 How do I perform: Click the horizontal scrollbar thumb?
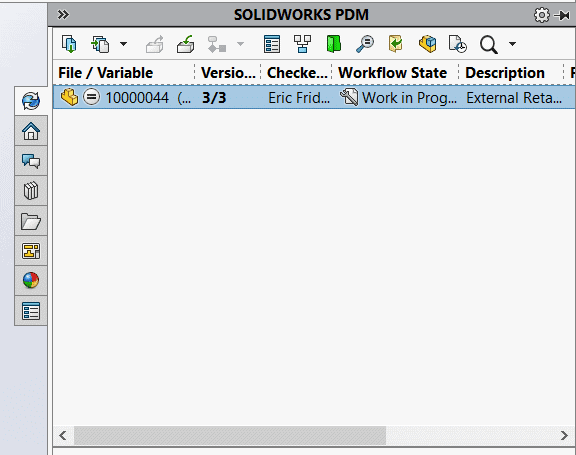(x=230, y=436)
